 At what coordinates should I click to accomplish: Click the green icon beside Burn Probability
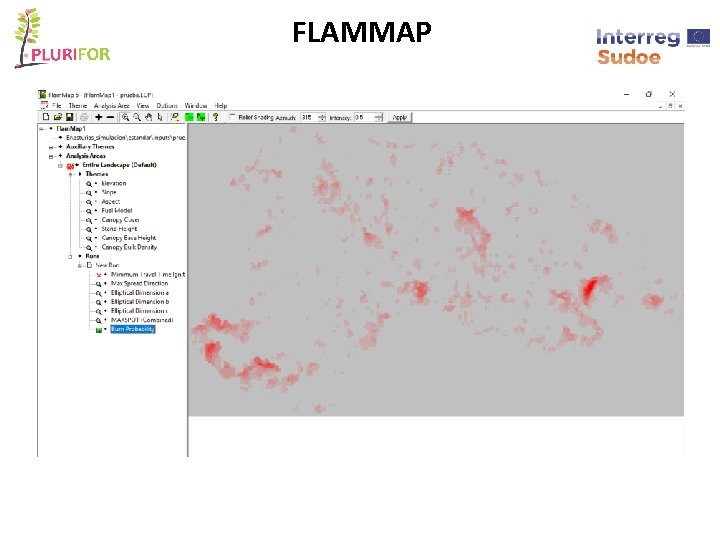click(x=99, y=330)
